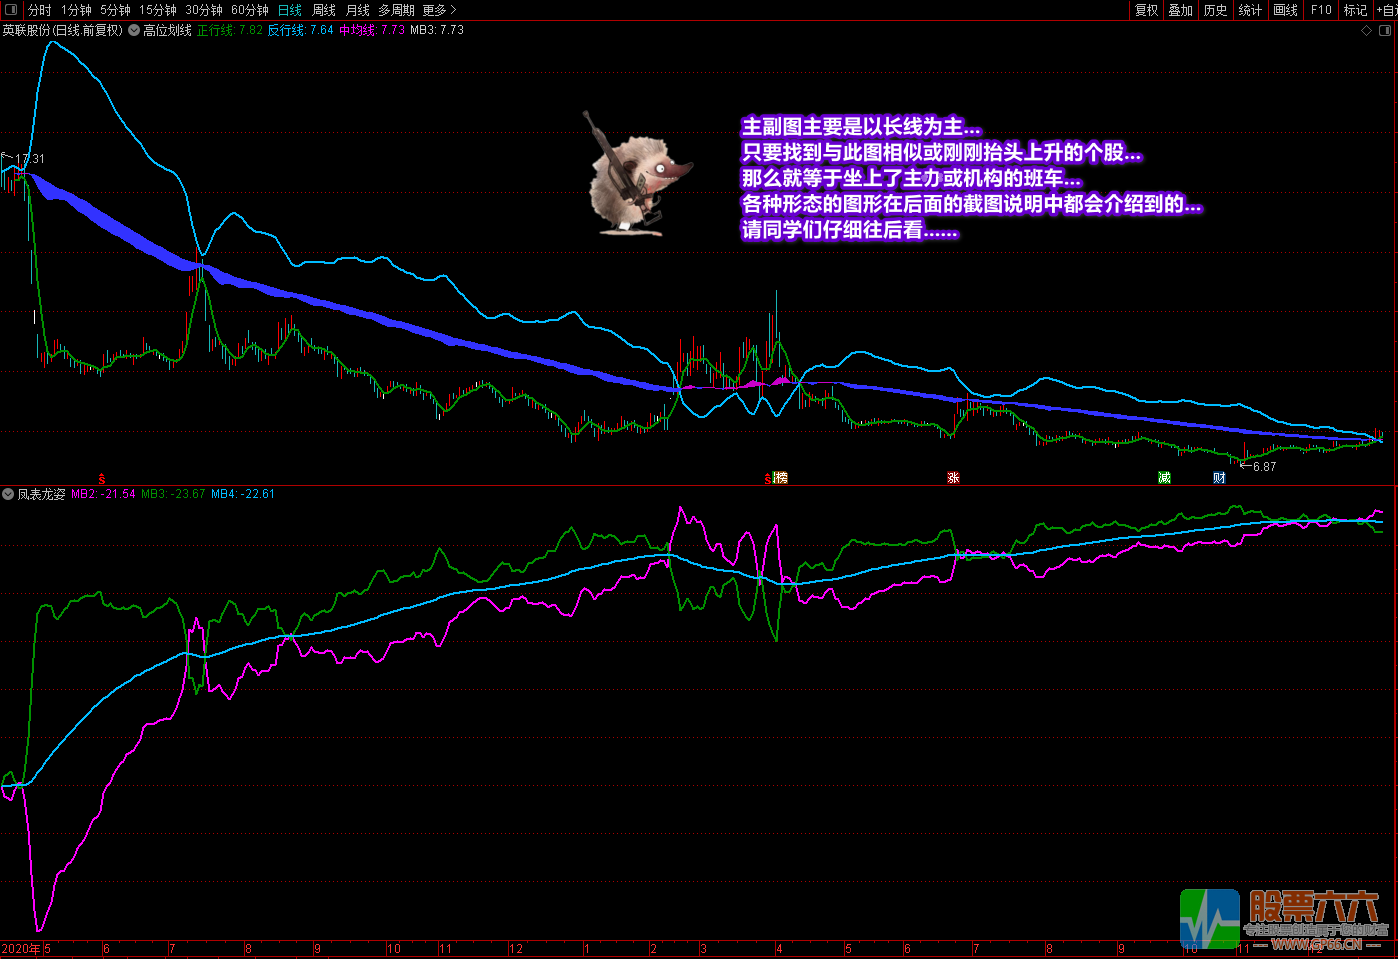Open the 凤表龙姿 indicator dropdown arrow
1398x959 pixels.
pyautogui.click(x=8, y=494)
